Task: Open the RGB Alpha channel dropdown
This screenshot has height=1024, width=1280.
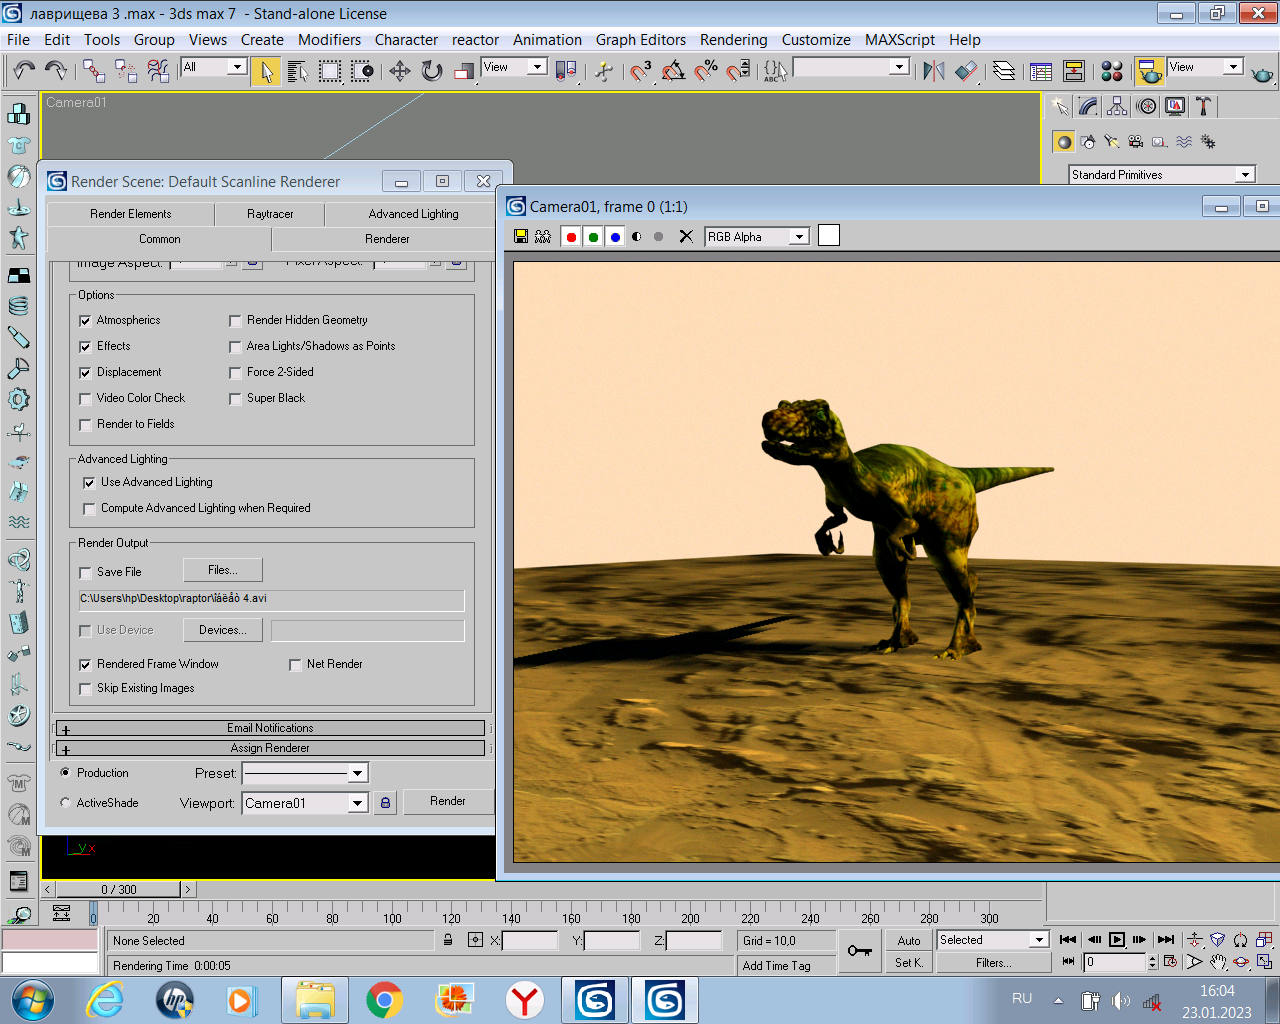Action: tap(798, 237)
